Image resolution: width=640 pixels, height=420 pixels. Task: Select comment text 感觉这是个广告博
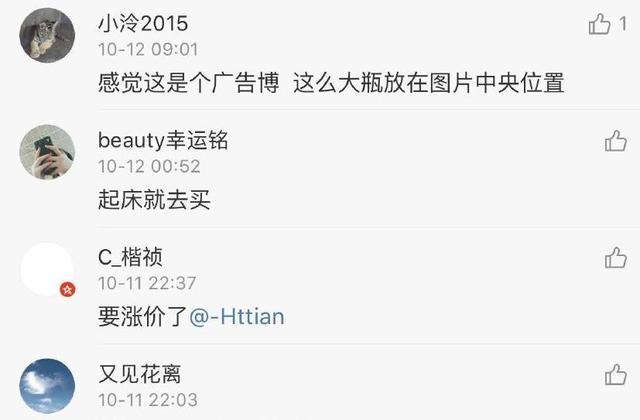tap(189, 83)
